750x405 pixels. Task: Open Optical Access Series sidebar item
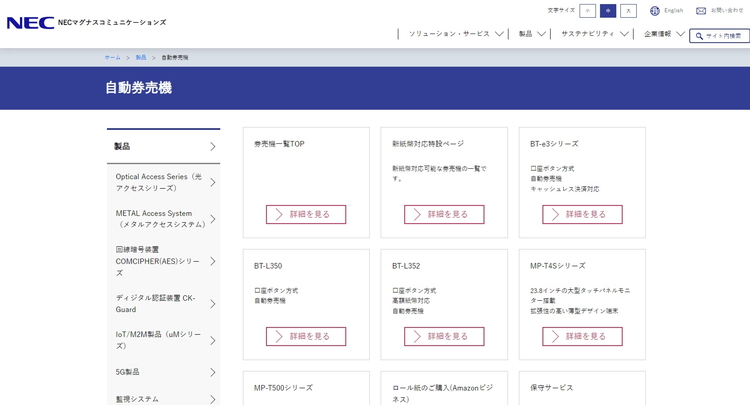tap(164, 182)
